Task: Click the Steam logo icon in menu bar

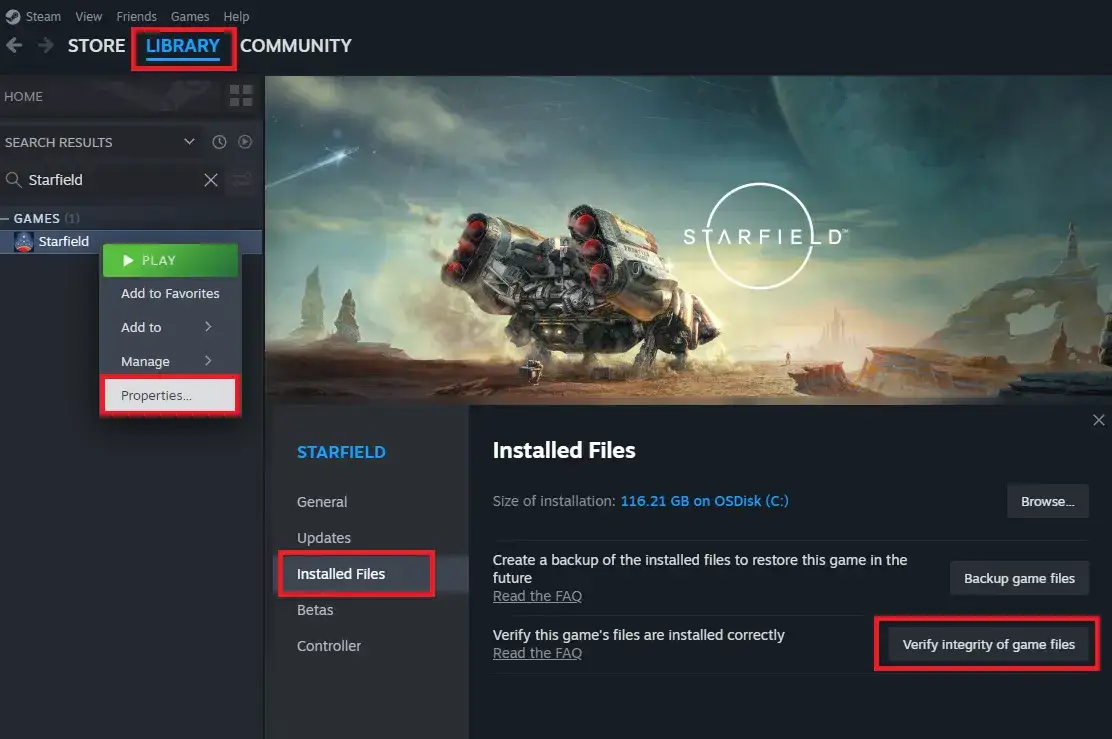Action: pos(11,16)
